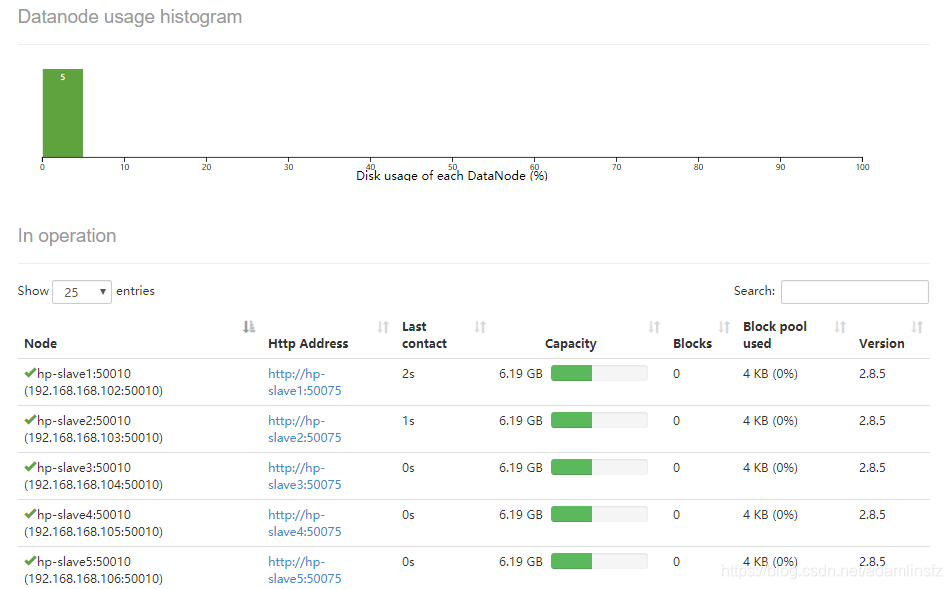
Task: Click the green checkmark beside hp-slave2
Action: click(30, 420)
